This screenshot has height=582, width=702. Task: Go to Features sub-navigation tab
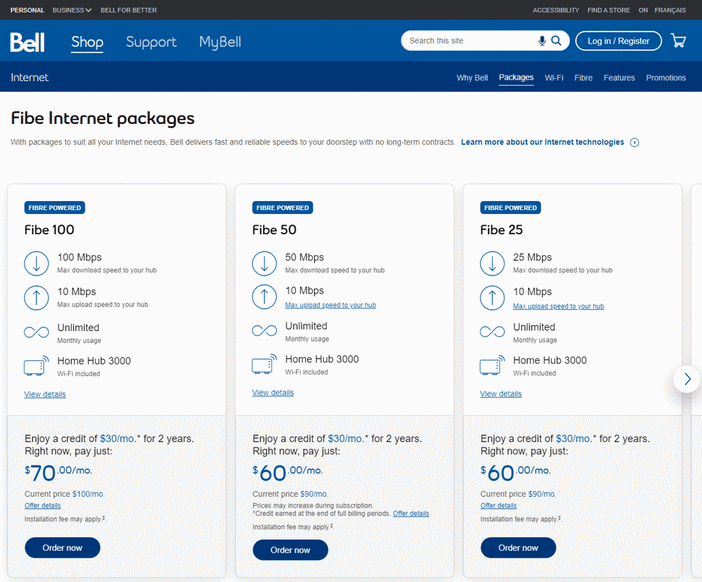coord(619,77)
